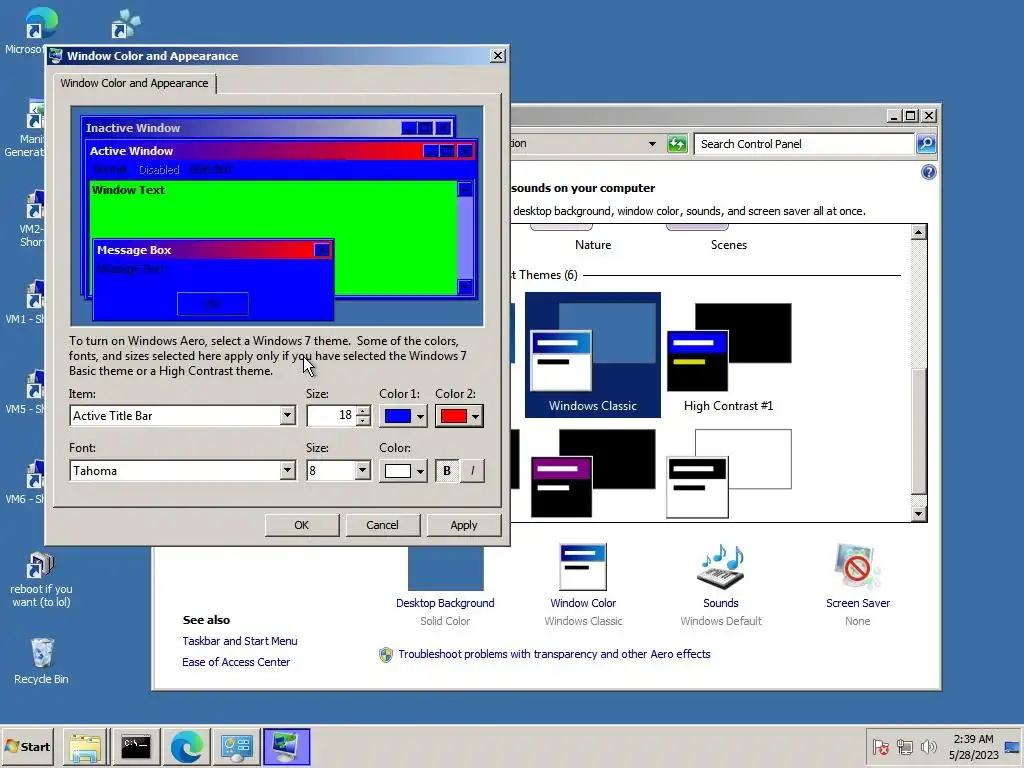The width and height of the screenshot is (1024, 768).
Task: Switch to the Personalization taskbar button
Action: [287, 747]
